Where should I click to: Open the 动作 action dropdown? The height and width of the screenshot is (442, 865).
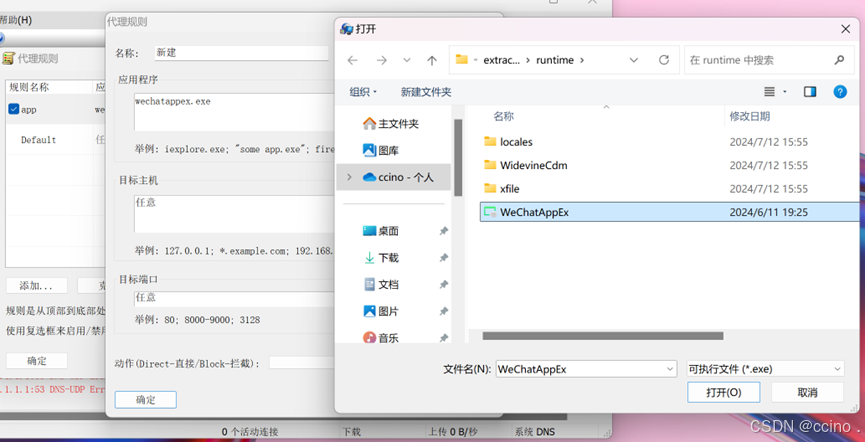point(301,363)
